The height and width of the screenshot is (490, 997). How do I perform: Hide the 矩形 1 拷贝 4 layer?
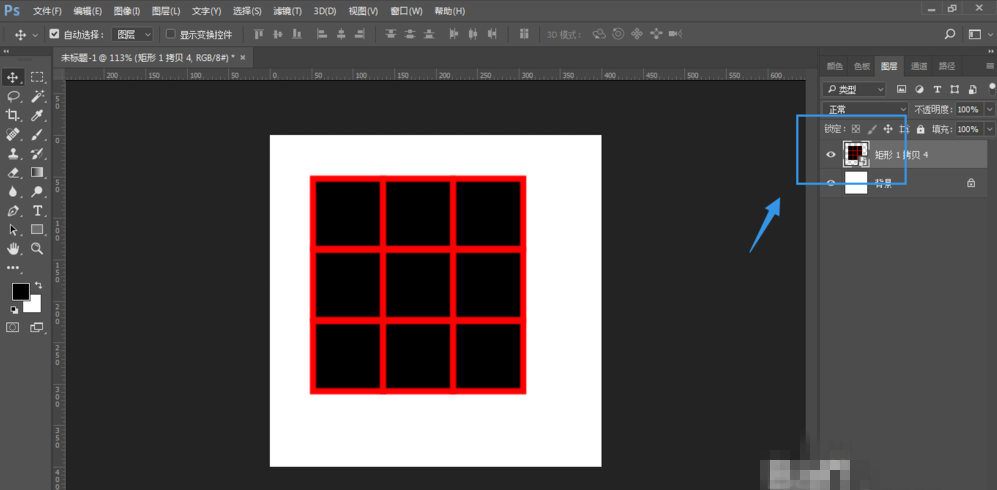830,155
